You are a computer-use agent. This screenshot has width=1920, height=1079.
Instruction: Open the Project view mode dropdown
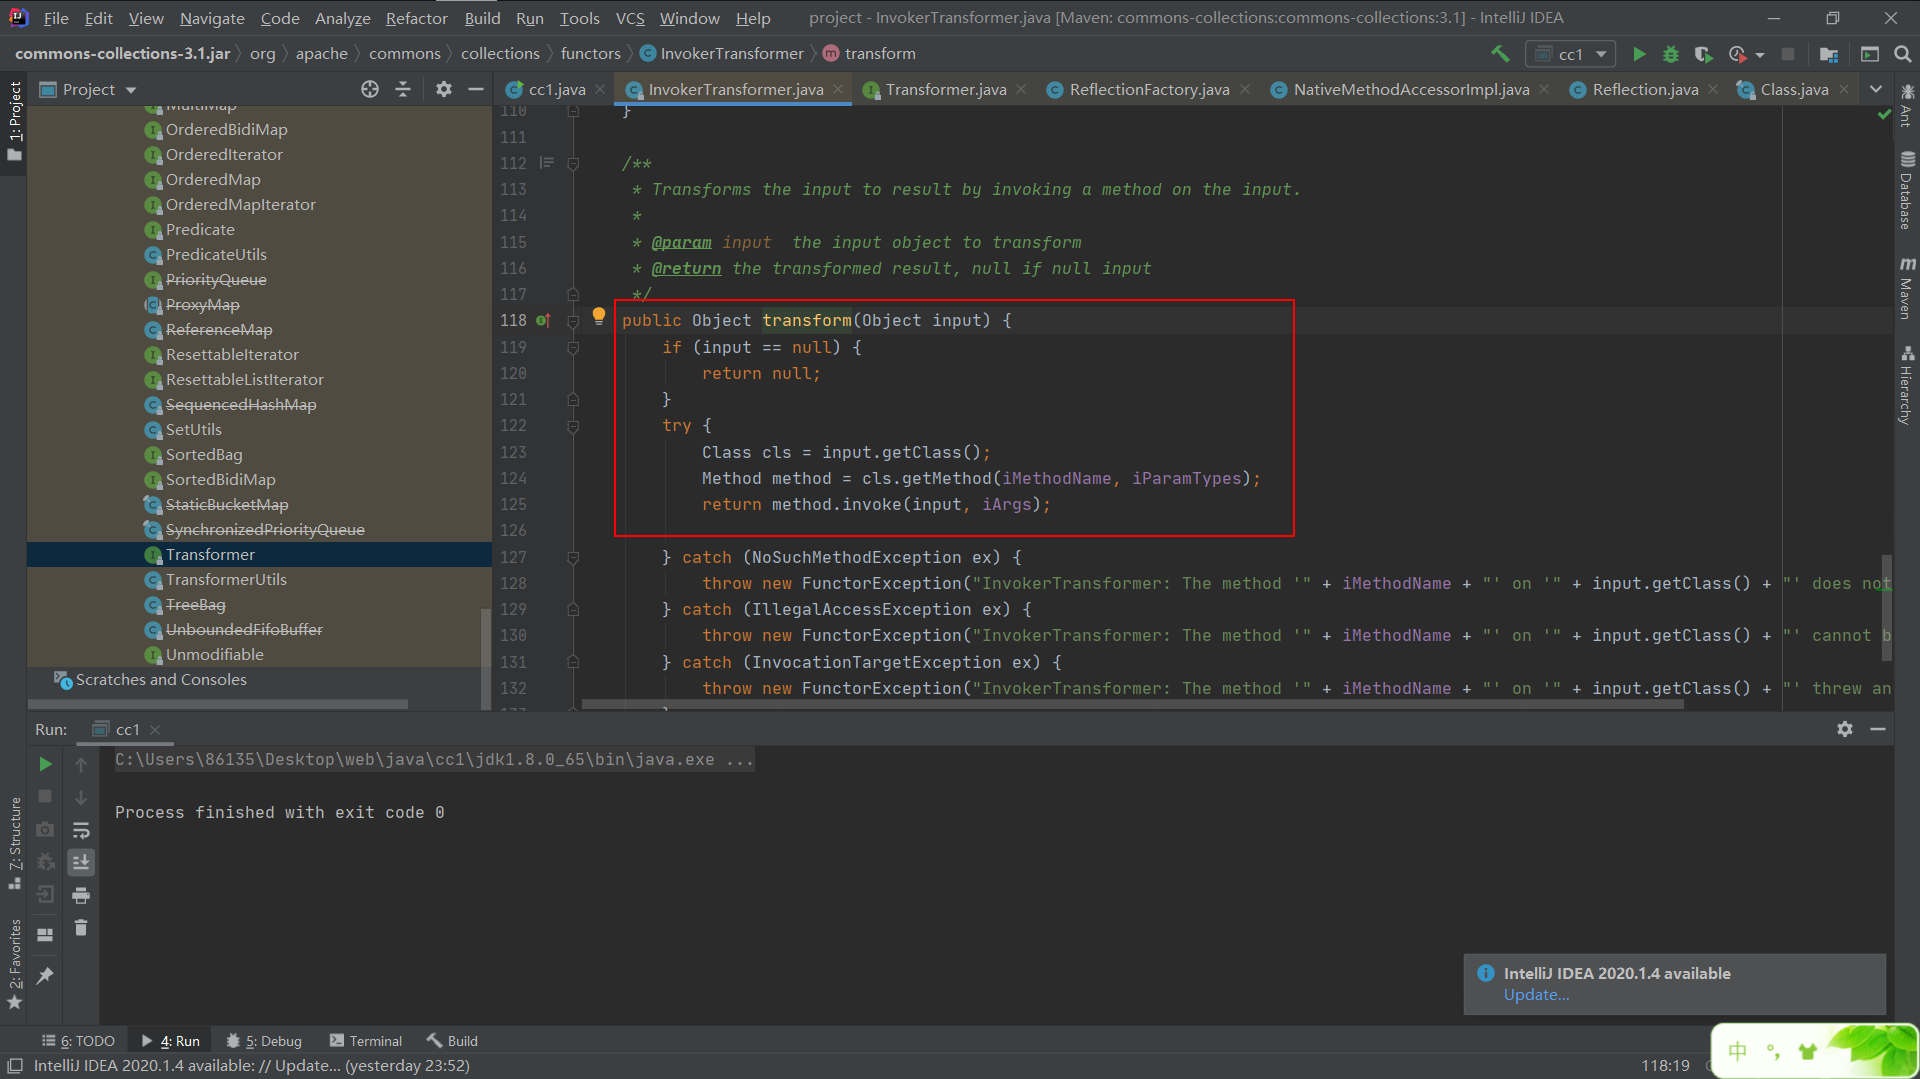(x=131, y=90)
